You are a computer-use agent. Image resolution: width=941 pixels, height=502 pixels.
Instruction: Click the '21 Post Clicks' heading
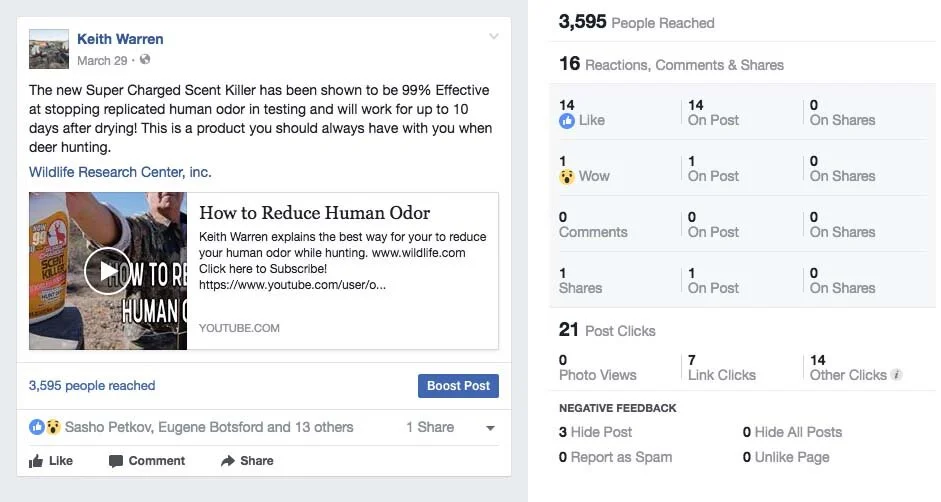click(607, 330)
